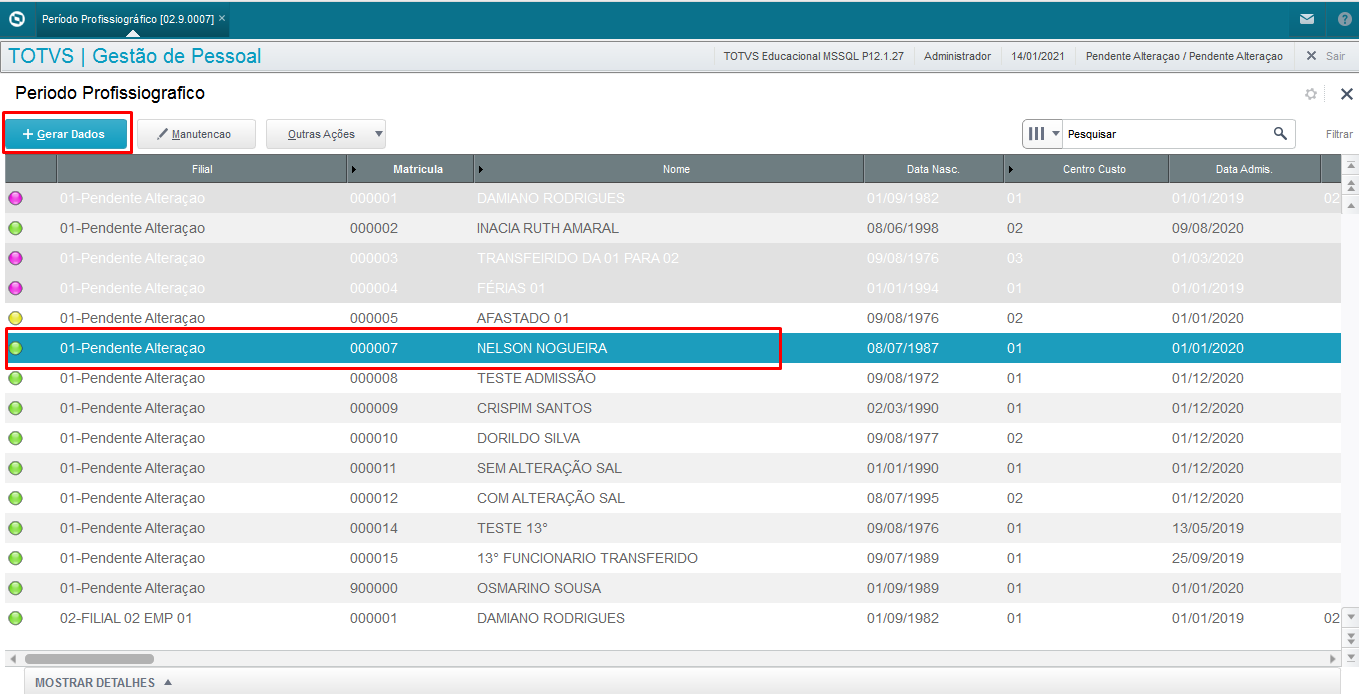Click the green status dot of INACIA RUTH AMARAL

point(15,228)
